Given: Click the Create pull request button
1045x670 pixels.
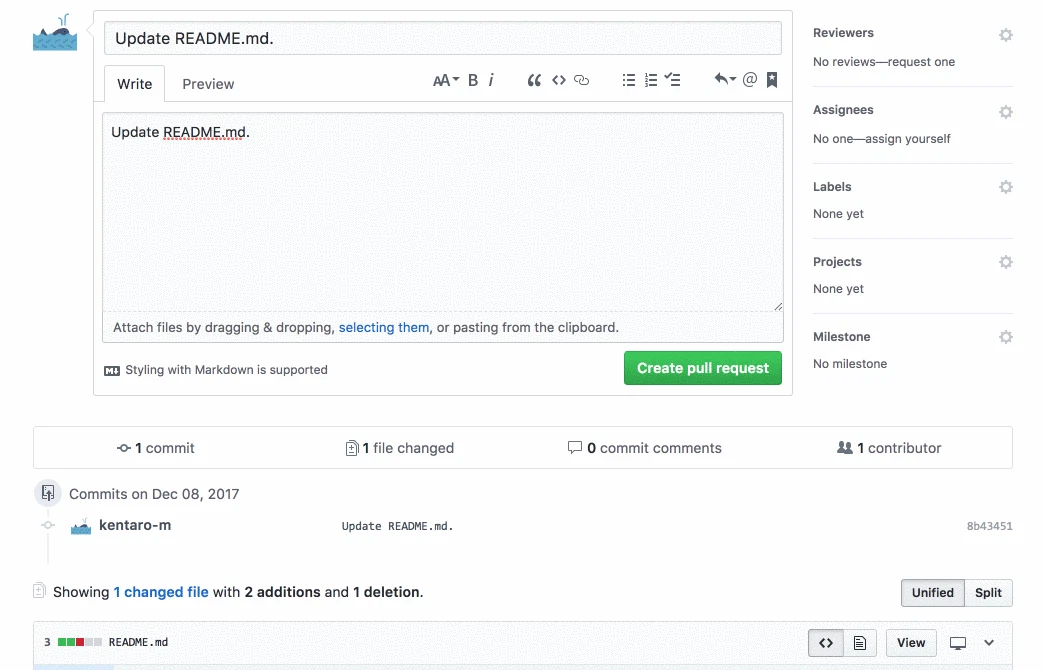Looking at the screenshot, I should pos(702,368).
